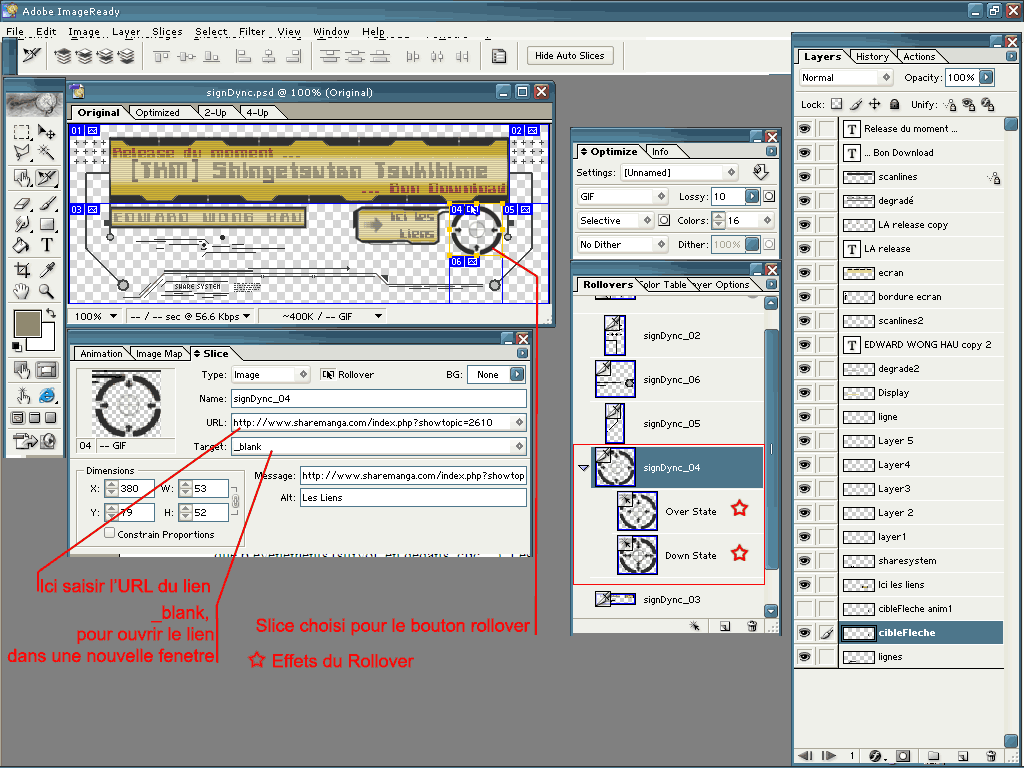The image size is (1024, 768).
Task: Click the foreground color swatch
Action: (27, 324)
